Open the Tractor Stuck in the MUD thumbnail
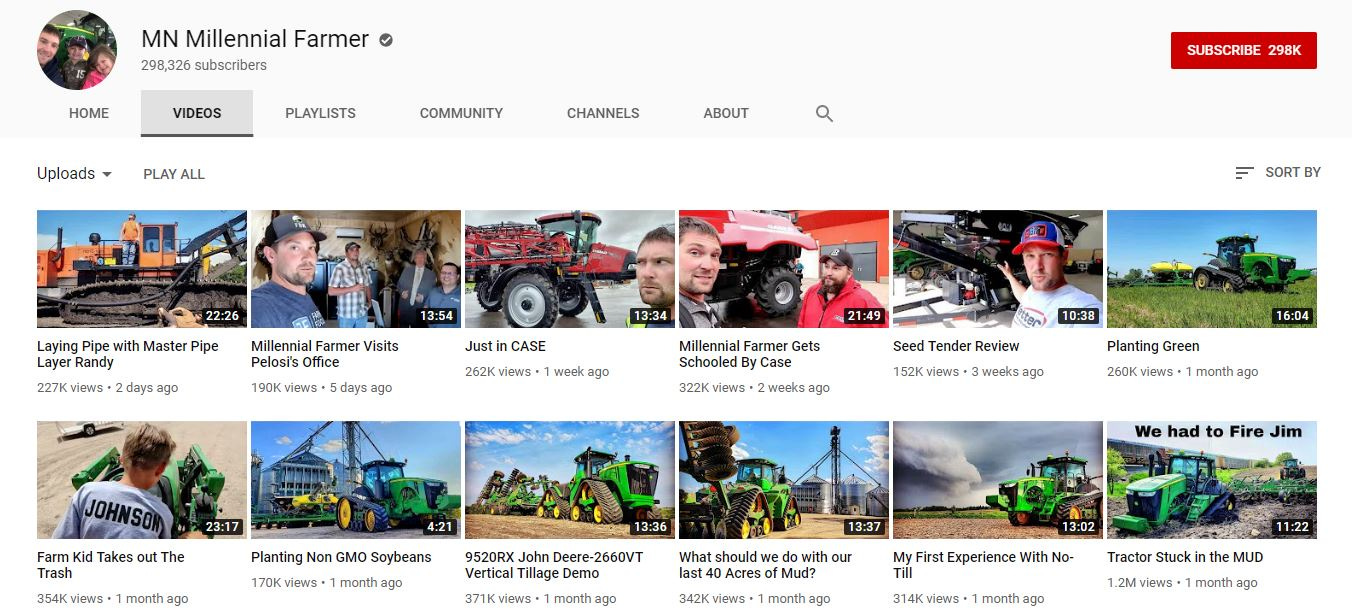Viewport: 1352px width, 613px height. (x=1212, y=480)
